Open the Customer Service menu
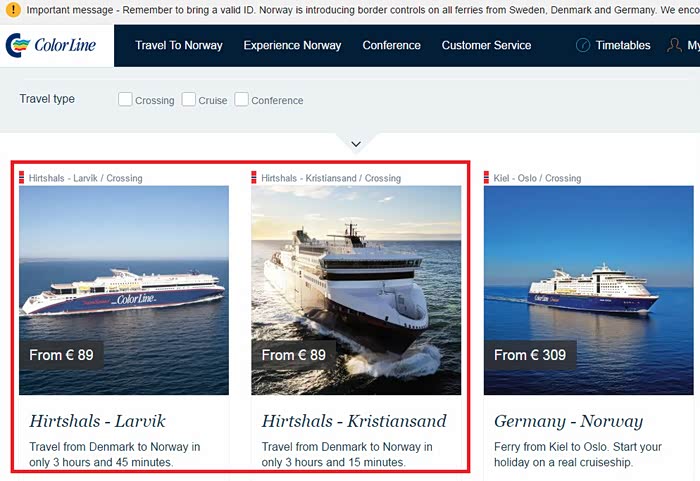 (486, 46)
